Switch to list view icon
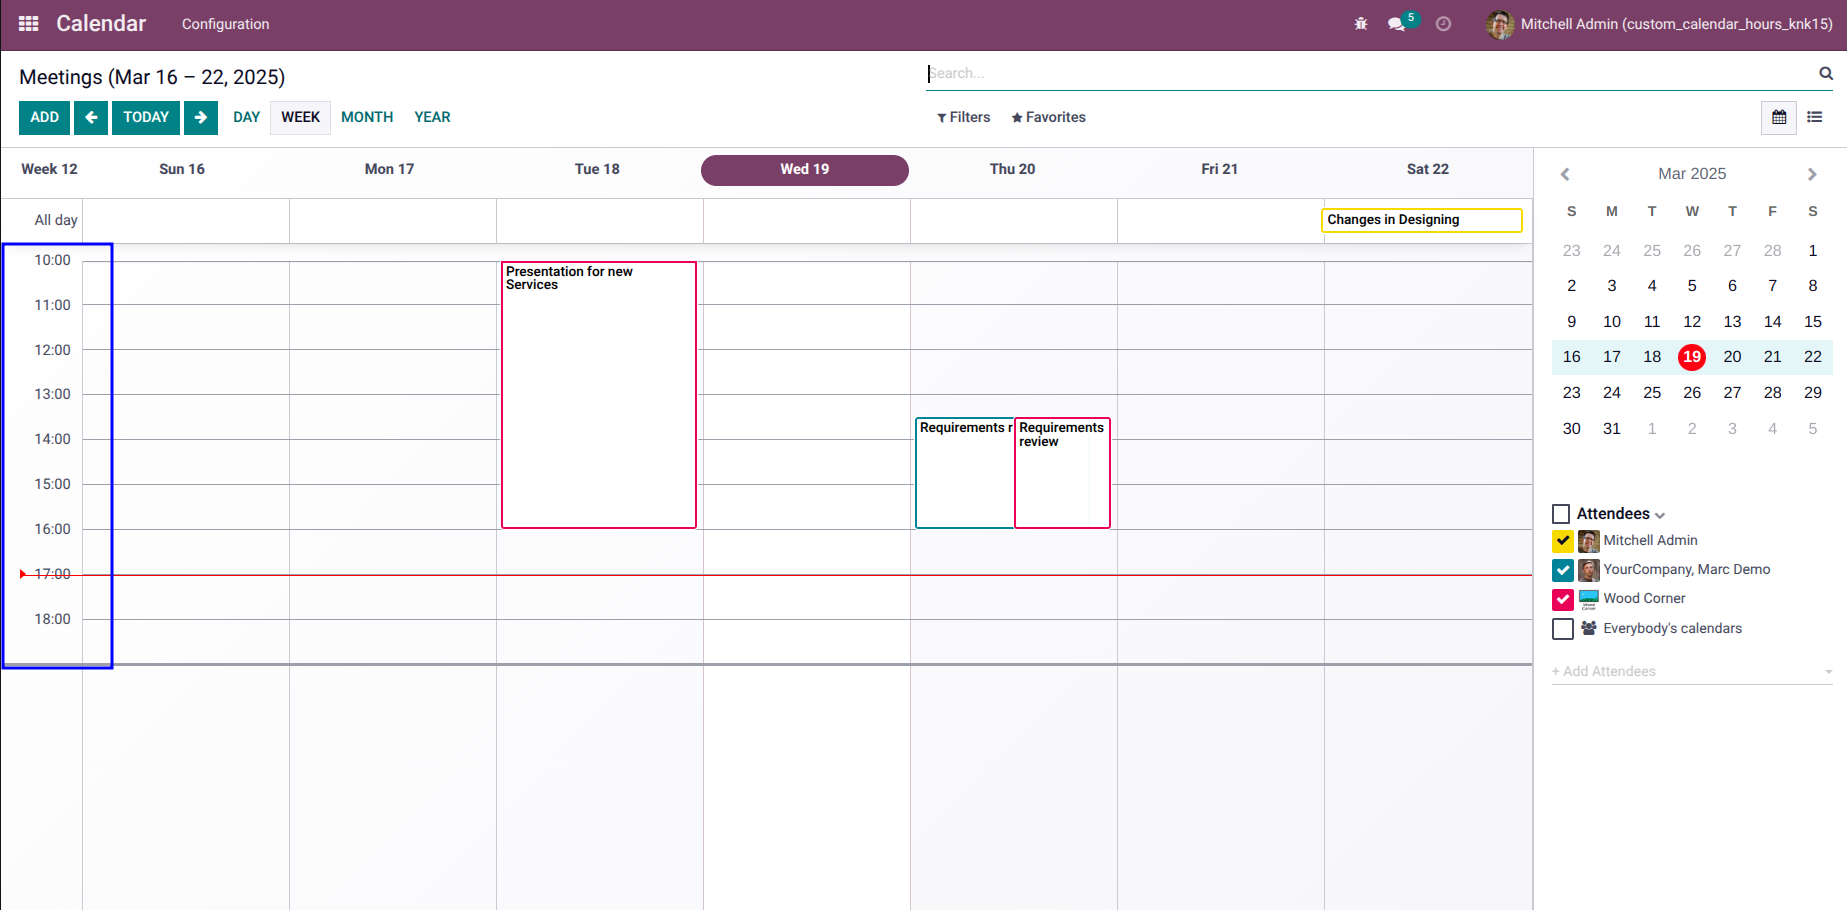This screenshot has height=910, width=1847. 1815,117
